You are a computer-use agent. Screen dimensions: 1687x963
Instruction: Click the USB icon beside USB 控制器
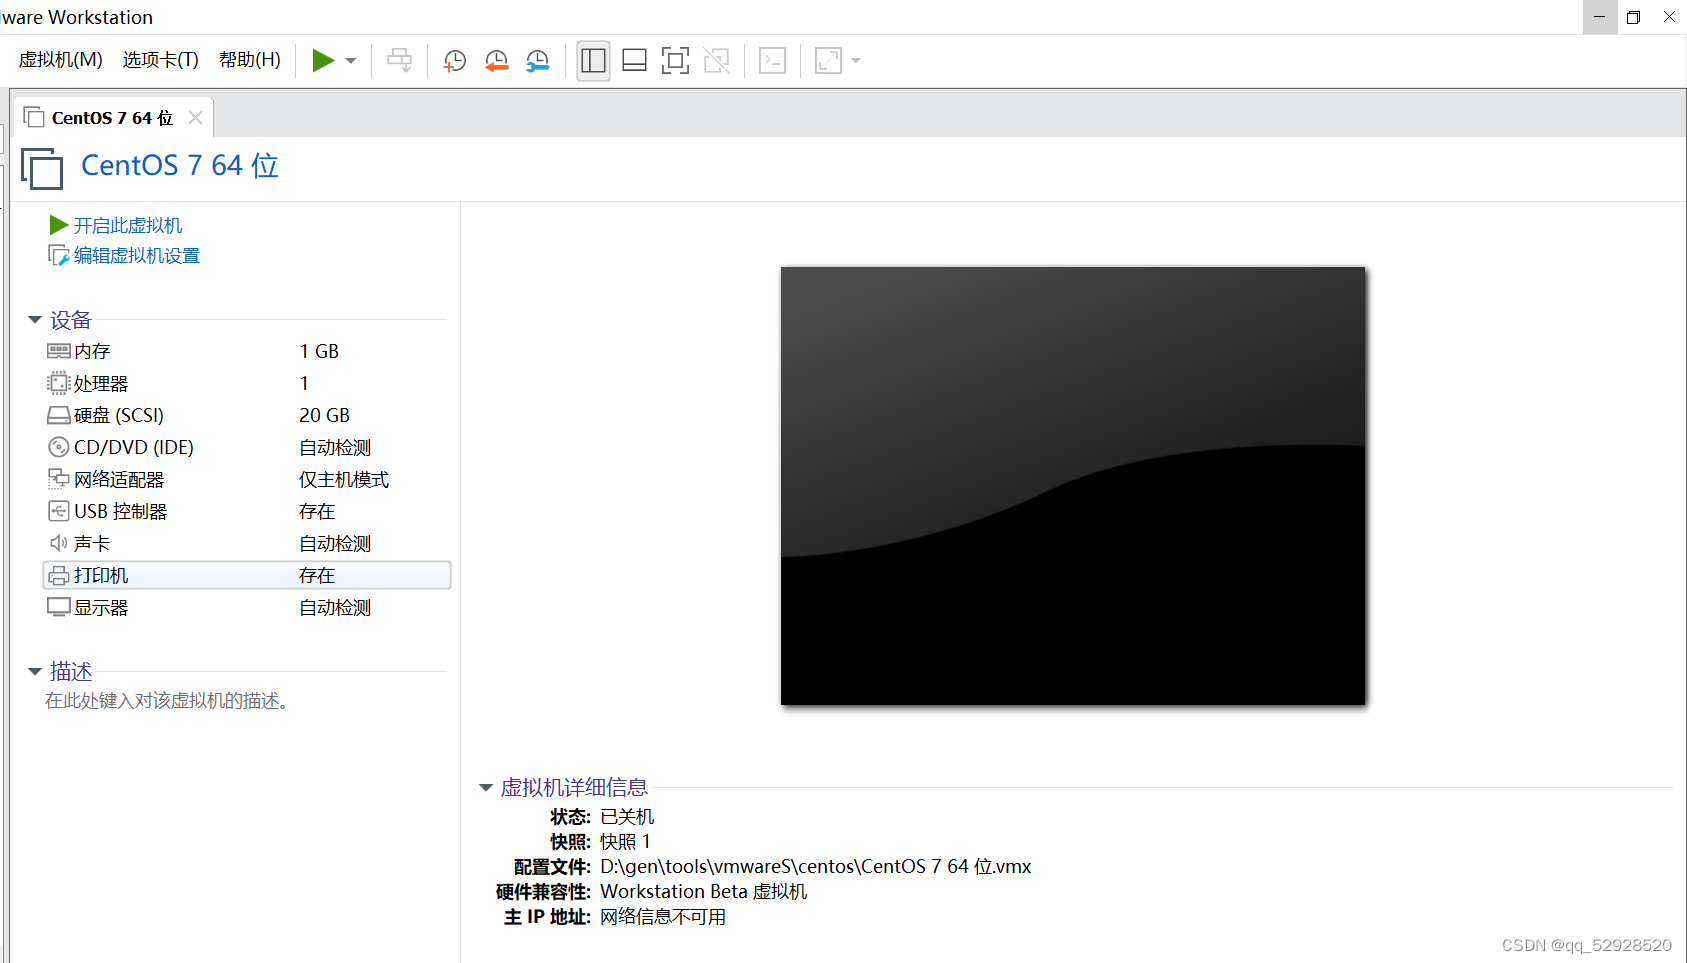[x=59, y=511]
